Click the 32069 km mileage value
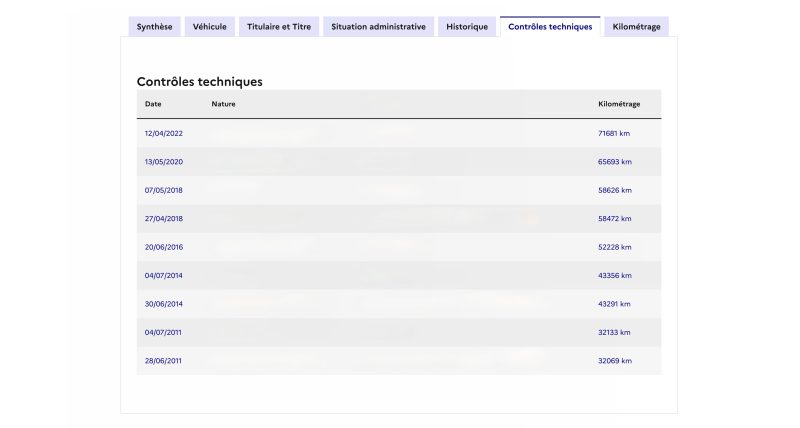Viewport: 800px width, 428px height. tap(614, 360)
